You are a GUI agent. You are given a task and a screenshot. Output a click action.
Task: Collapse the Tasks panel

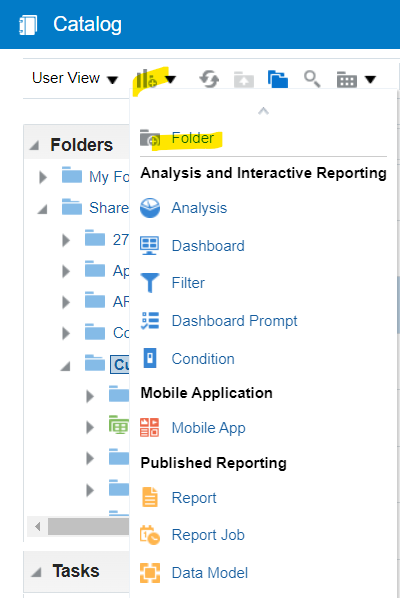coord(36,572)
